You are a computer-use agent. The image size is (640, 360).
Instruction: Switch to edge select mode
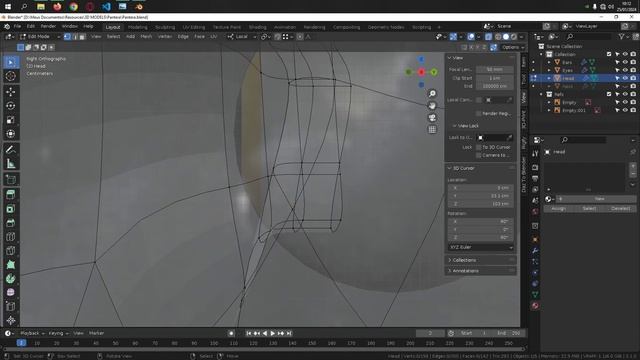click(x=75, y=37)
